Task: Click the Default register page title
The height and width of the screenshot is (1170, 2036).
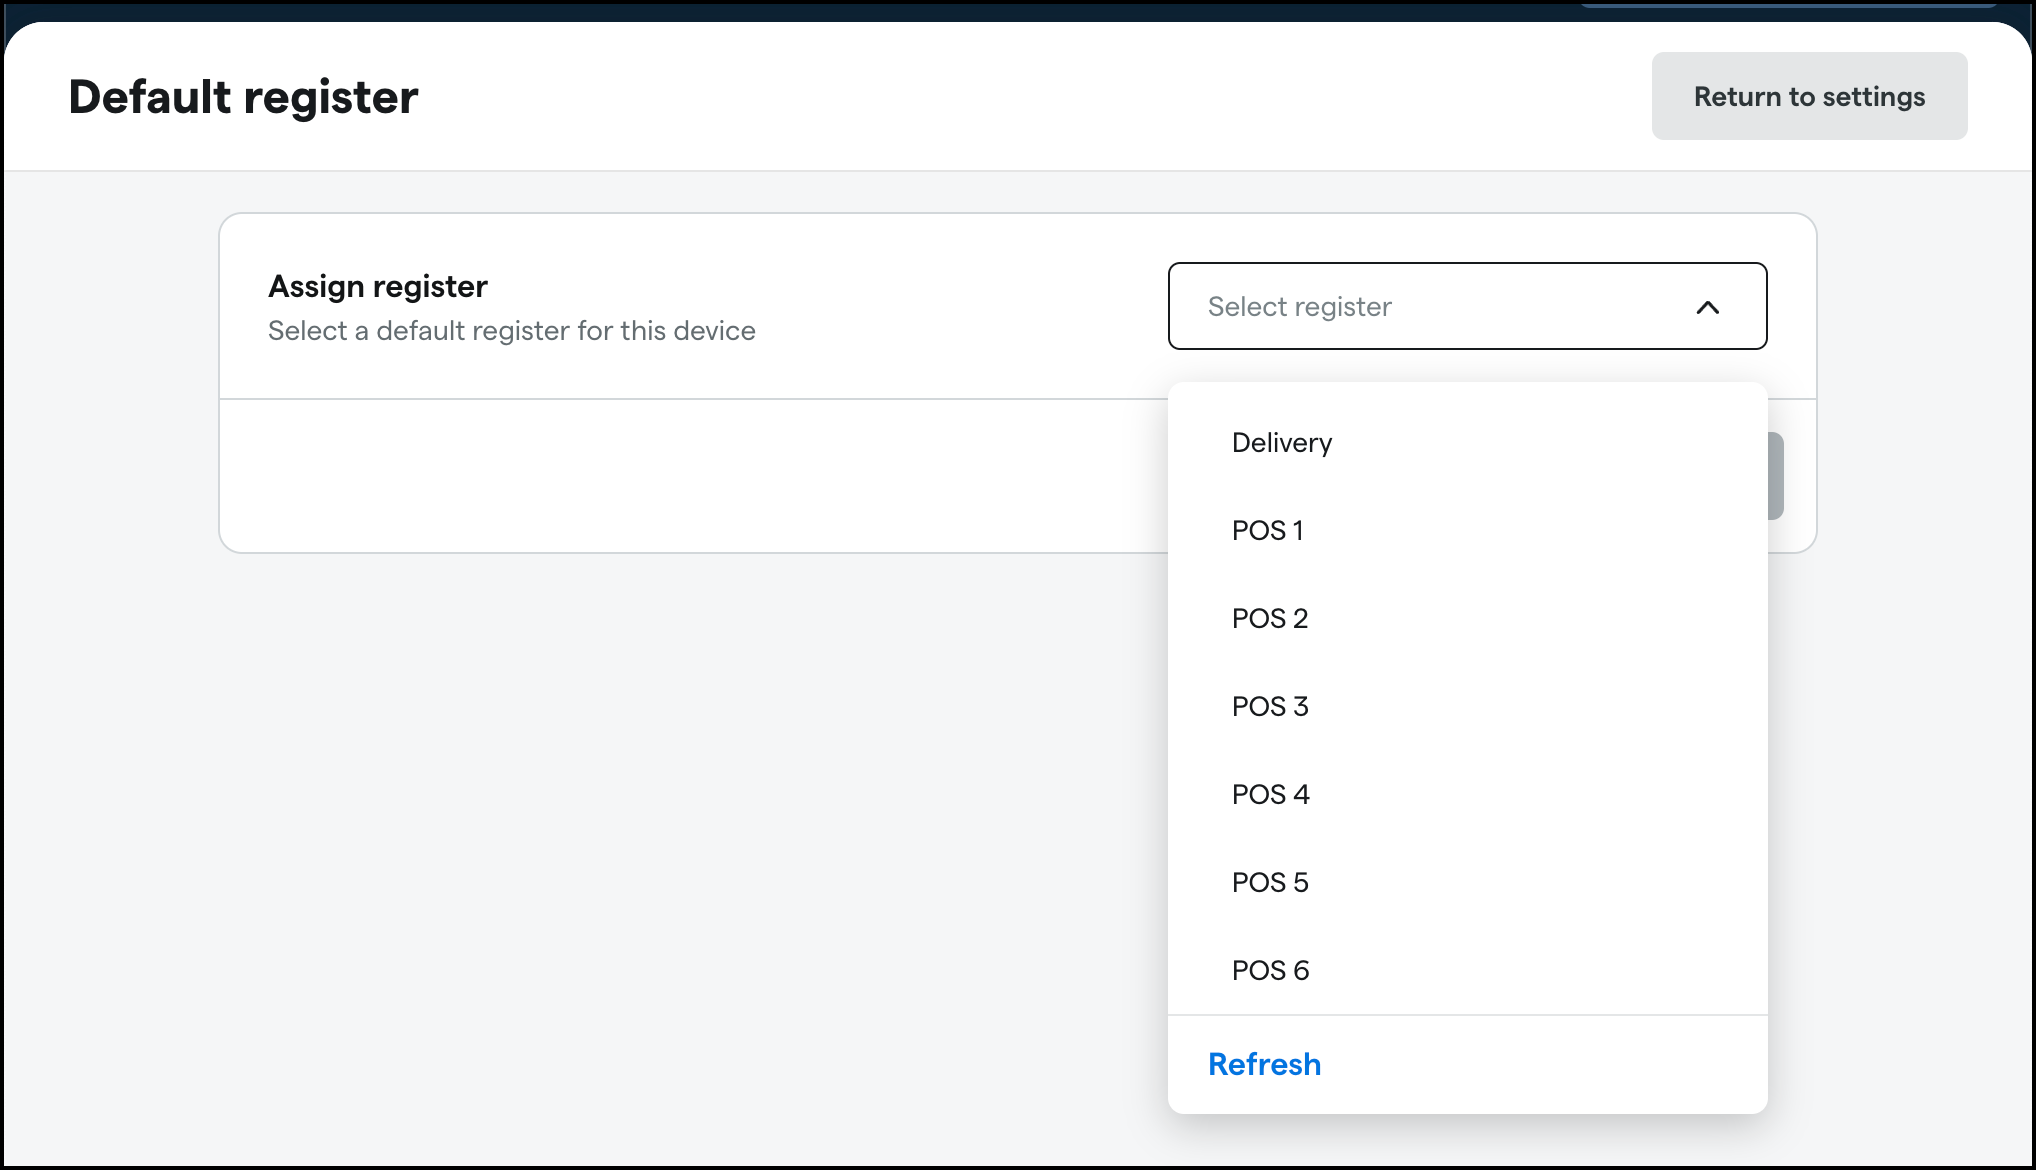Action: (x=242, y=96)
